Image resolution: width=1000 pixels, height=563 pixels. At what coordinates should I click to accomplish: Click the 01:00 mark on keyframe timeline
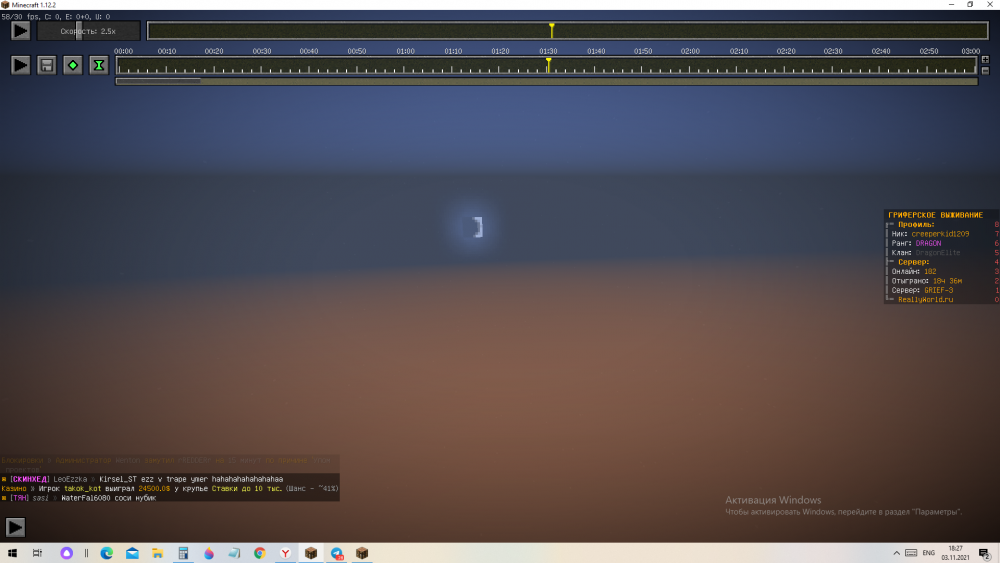tap(405, 51)
